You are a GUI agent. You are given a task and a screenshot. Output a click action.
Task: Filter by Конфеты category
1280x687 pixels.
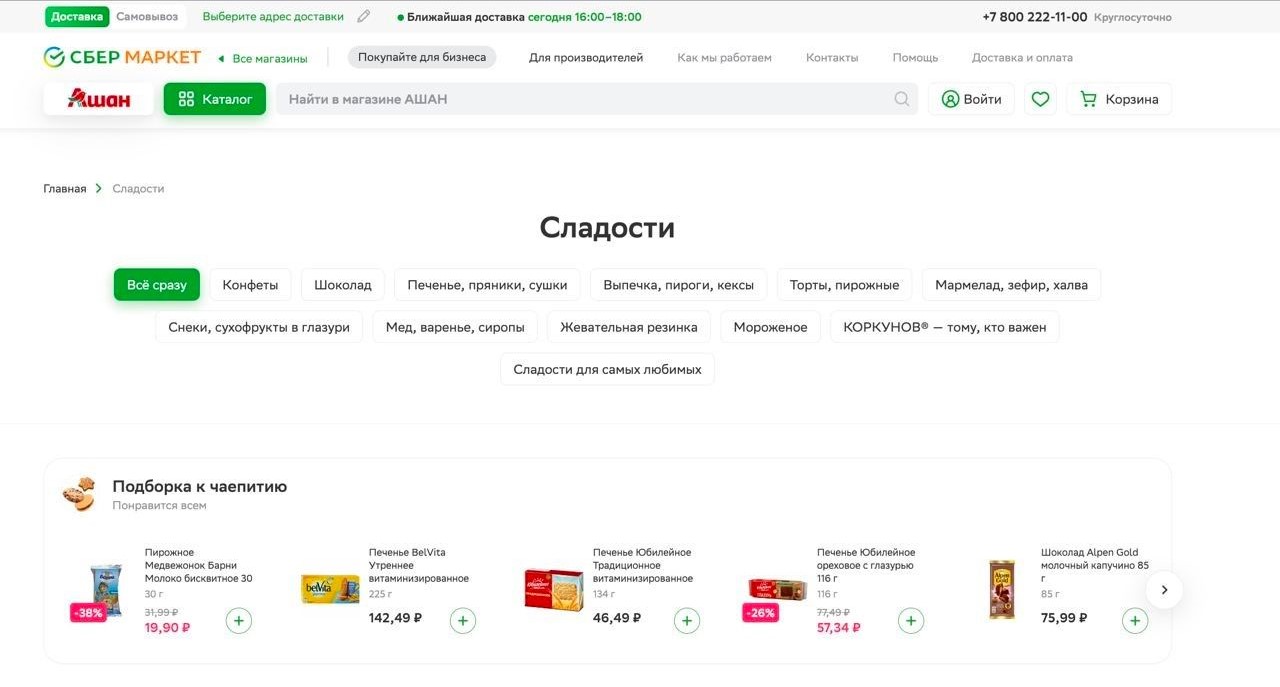coord(250,285)
